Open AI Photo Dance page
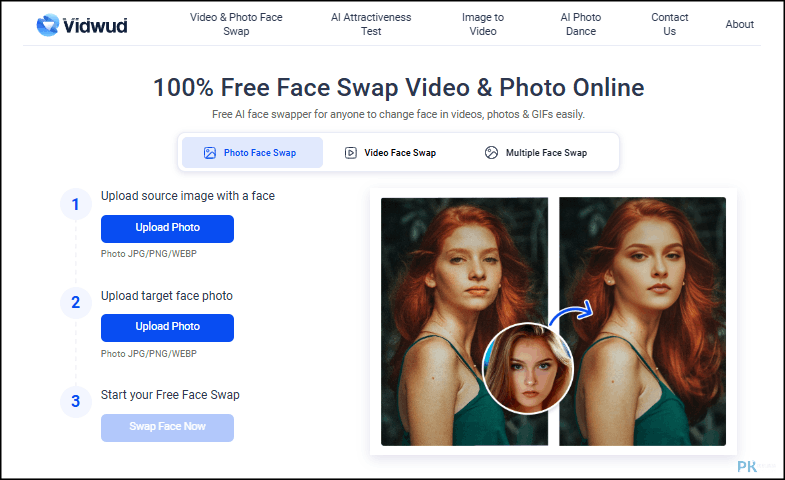The image size is (785, 480). (x=581, y=24)
